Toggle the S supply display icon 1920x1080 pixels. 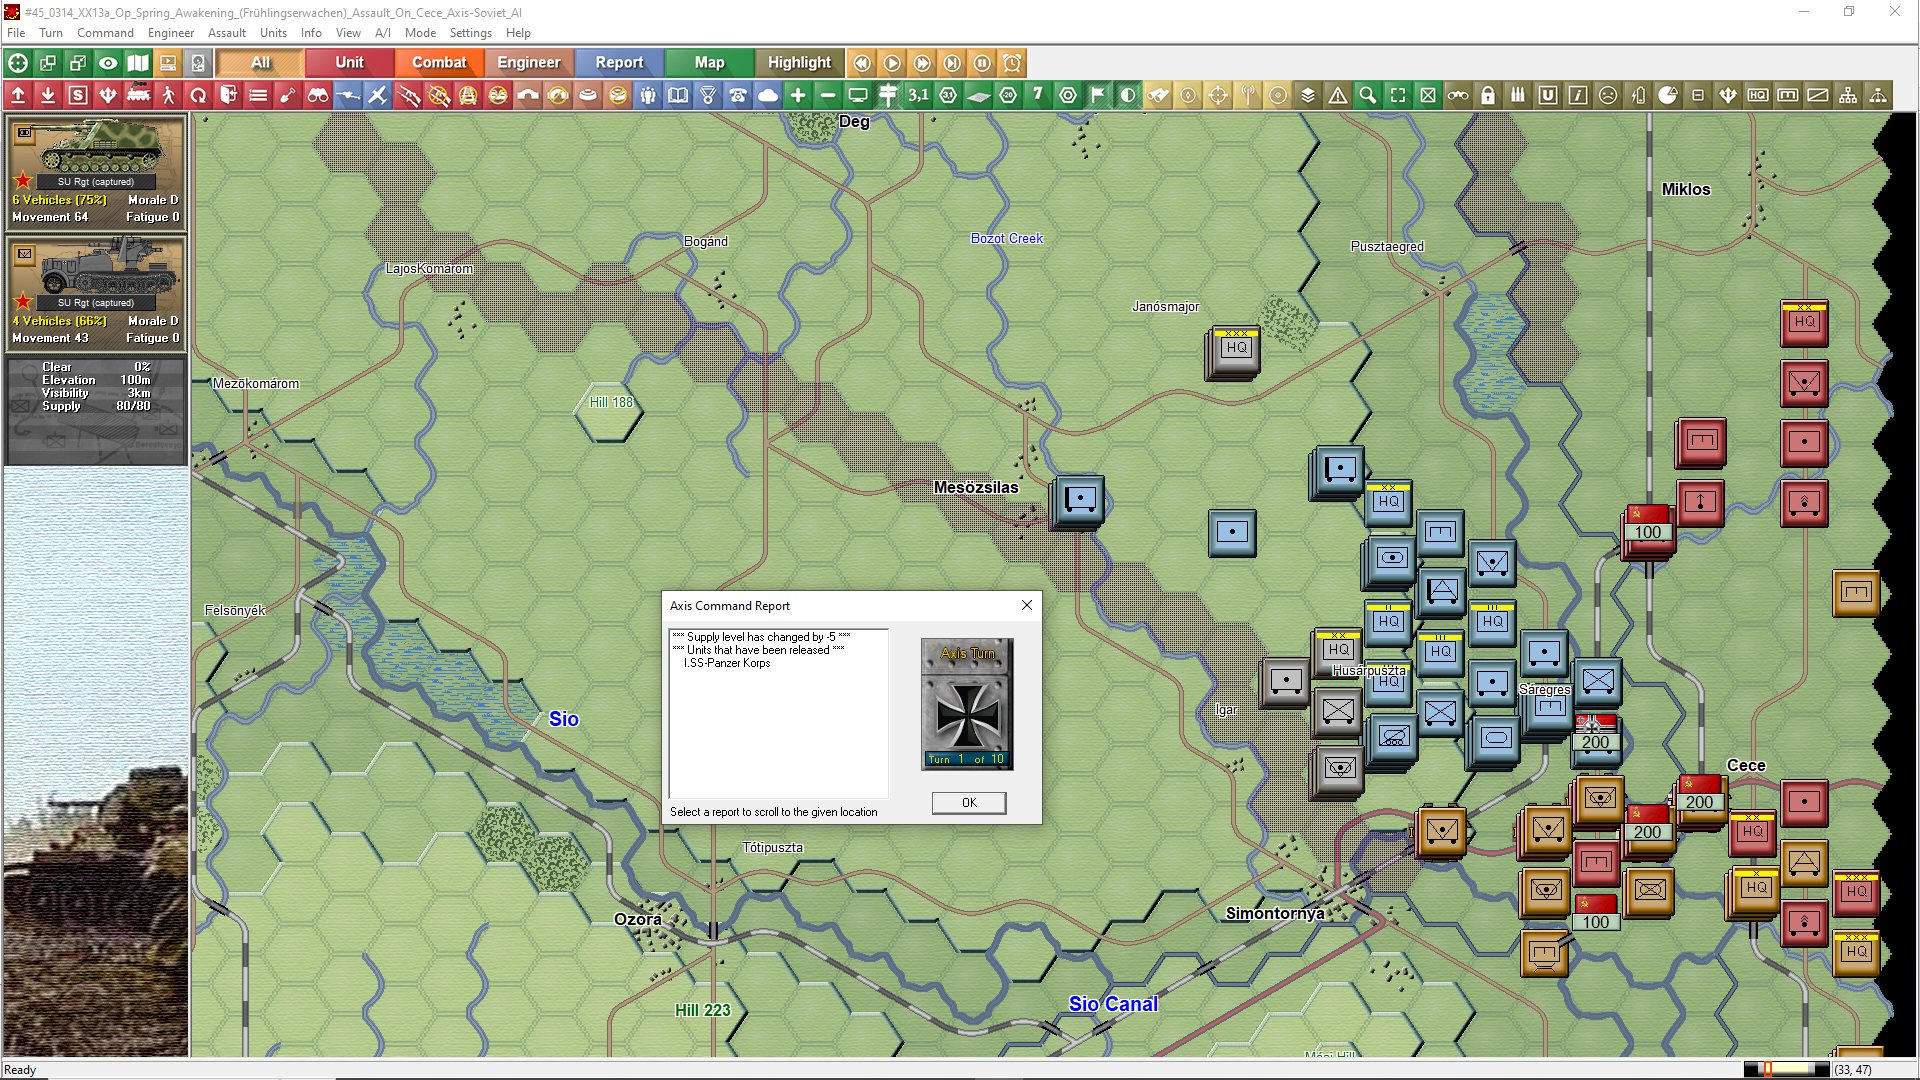pos(78,95)
